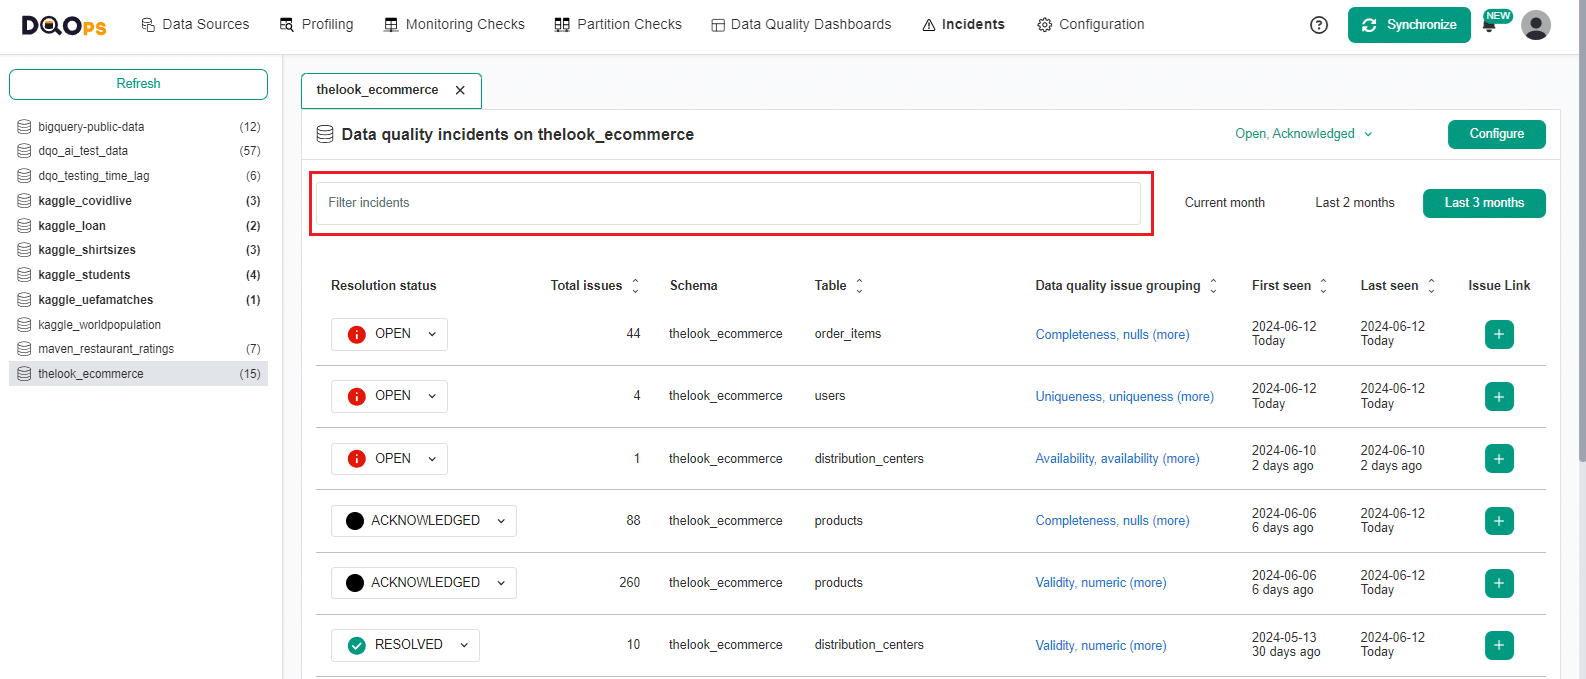Viewport: 1586px width, 679px height.
Task: Sort by Total issues column
Action: click(x=635, y=286)
